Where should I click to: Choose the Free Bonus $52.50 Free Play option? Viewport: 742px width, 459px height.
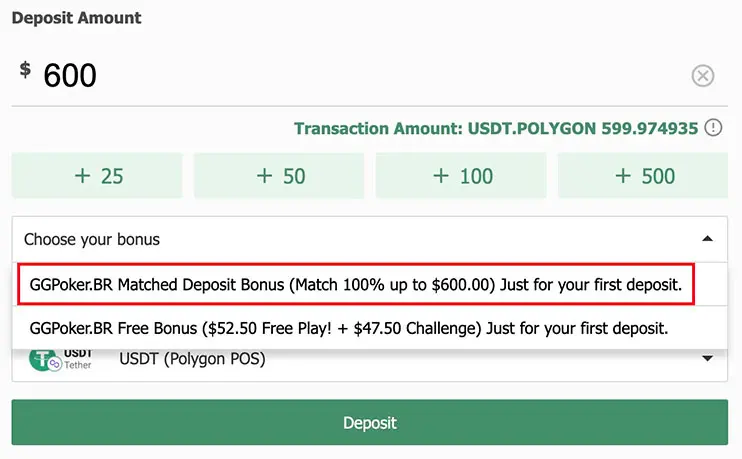(349, 327)
